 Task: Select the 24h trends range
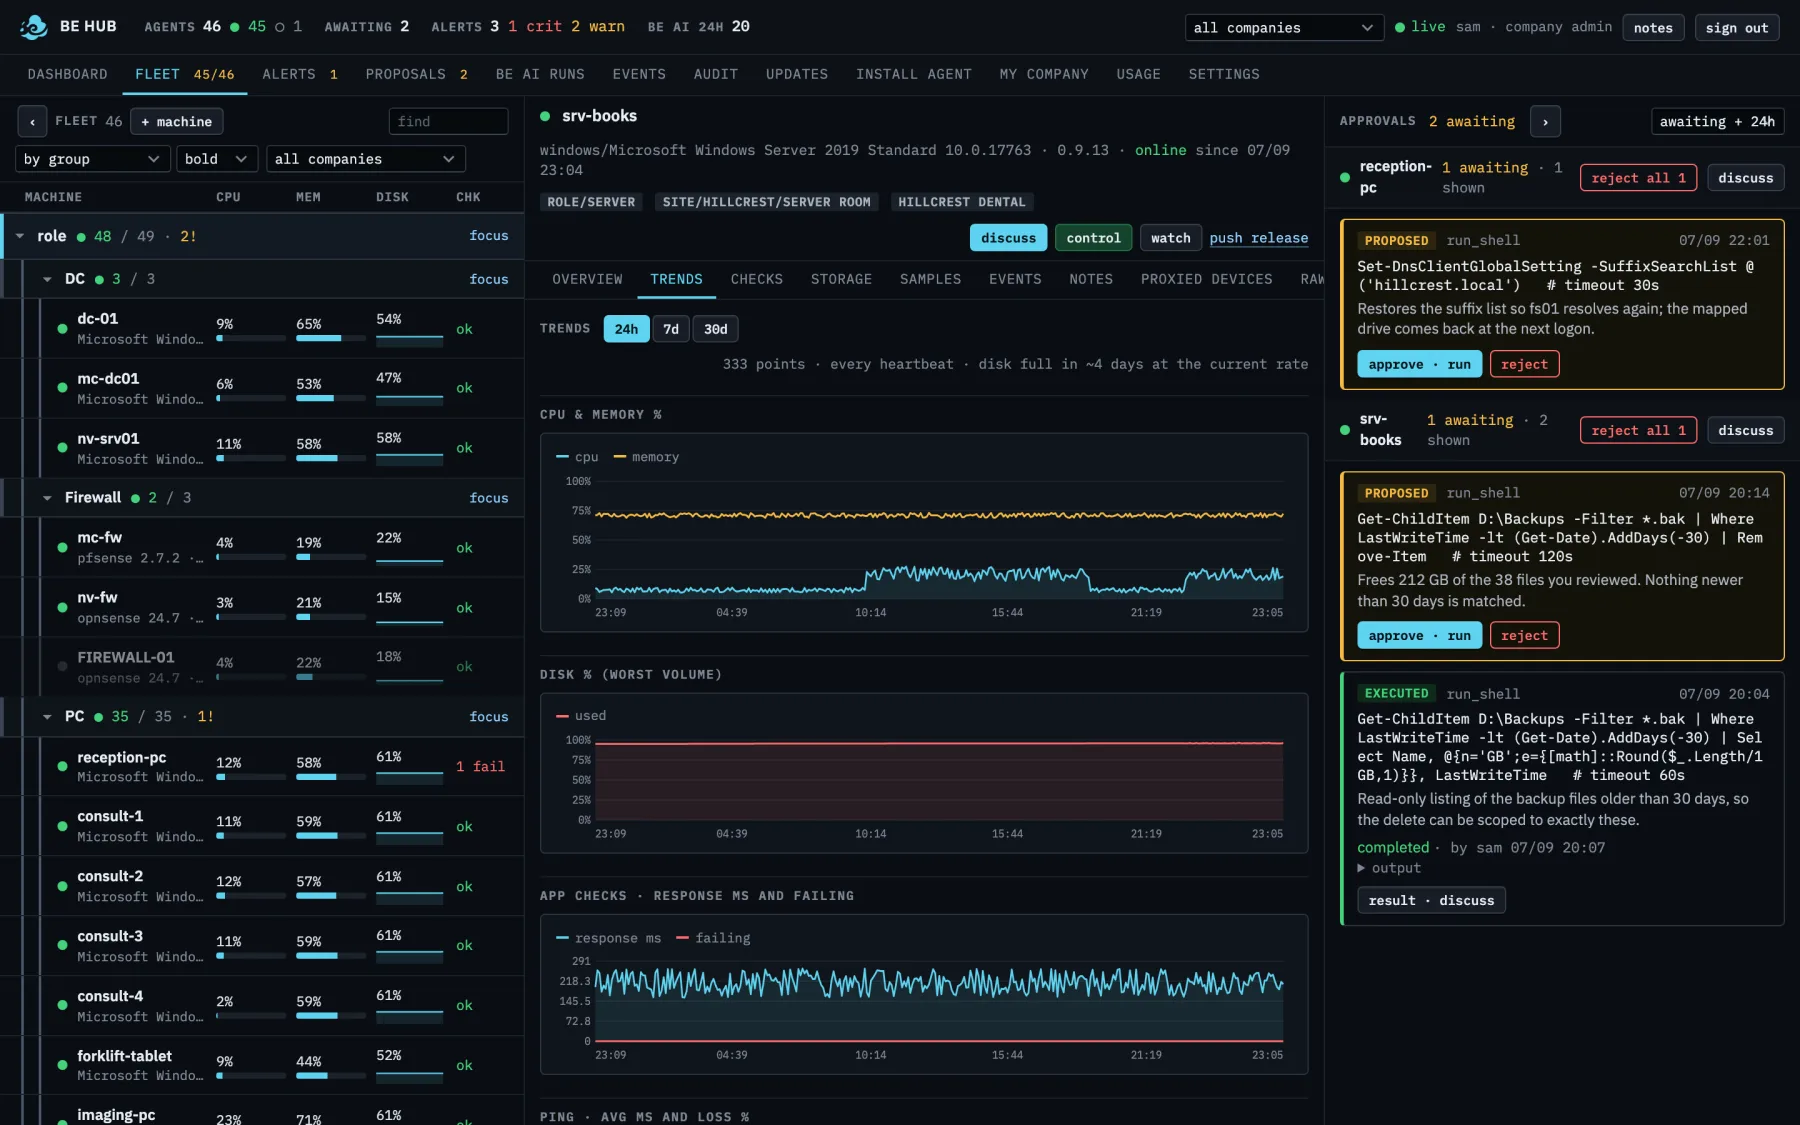(626, 329)
